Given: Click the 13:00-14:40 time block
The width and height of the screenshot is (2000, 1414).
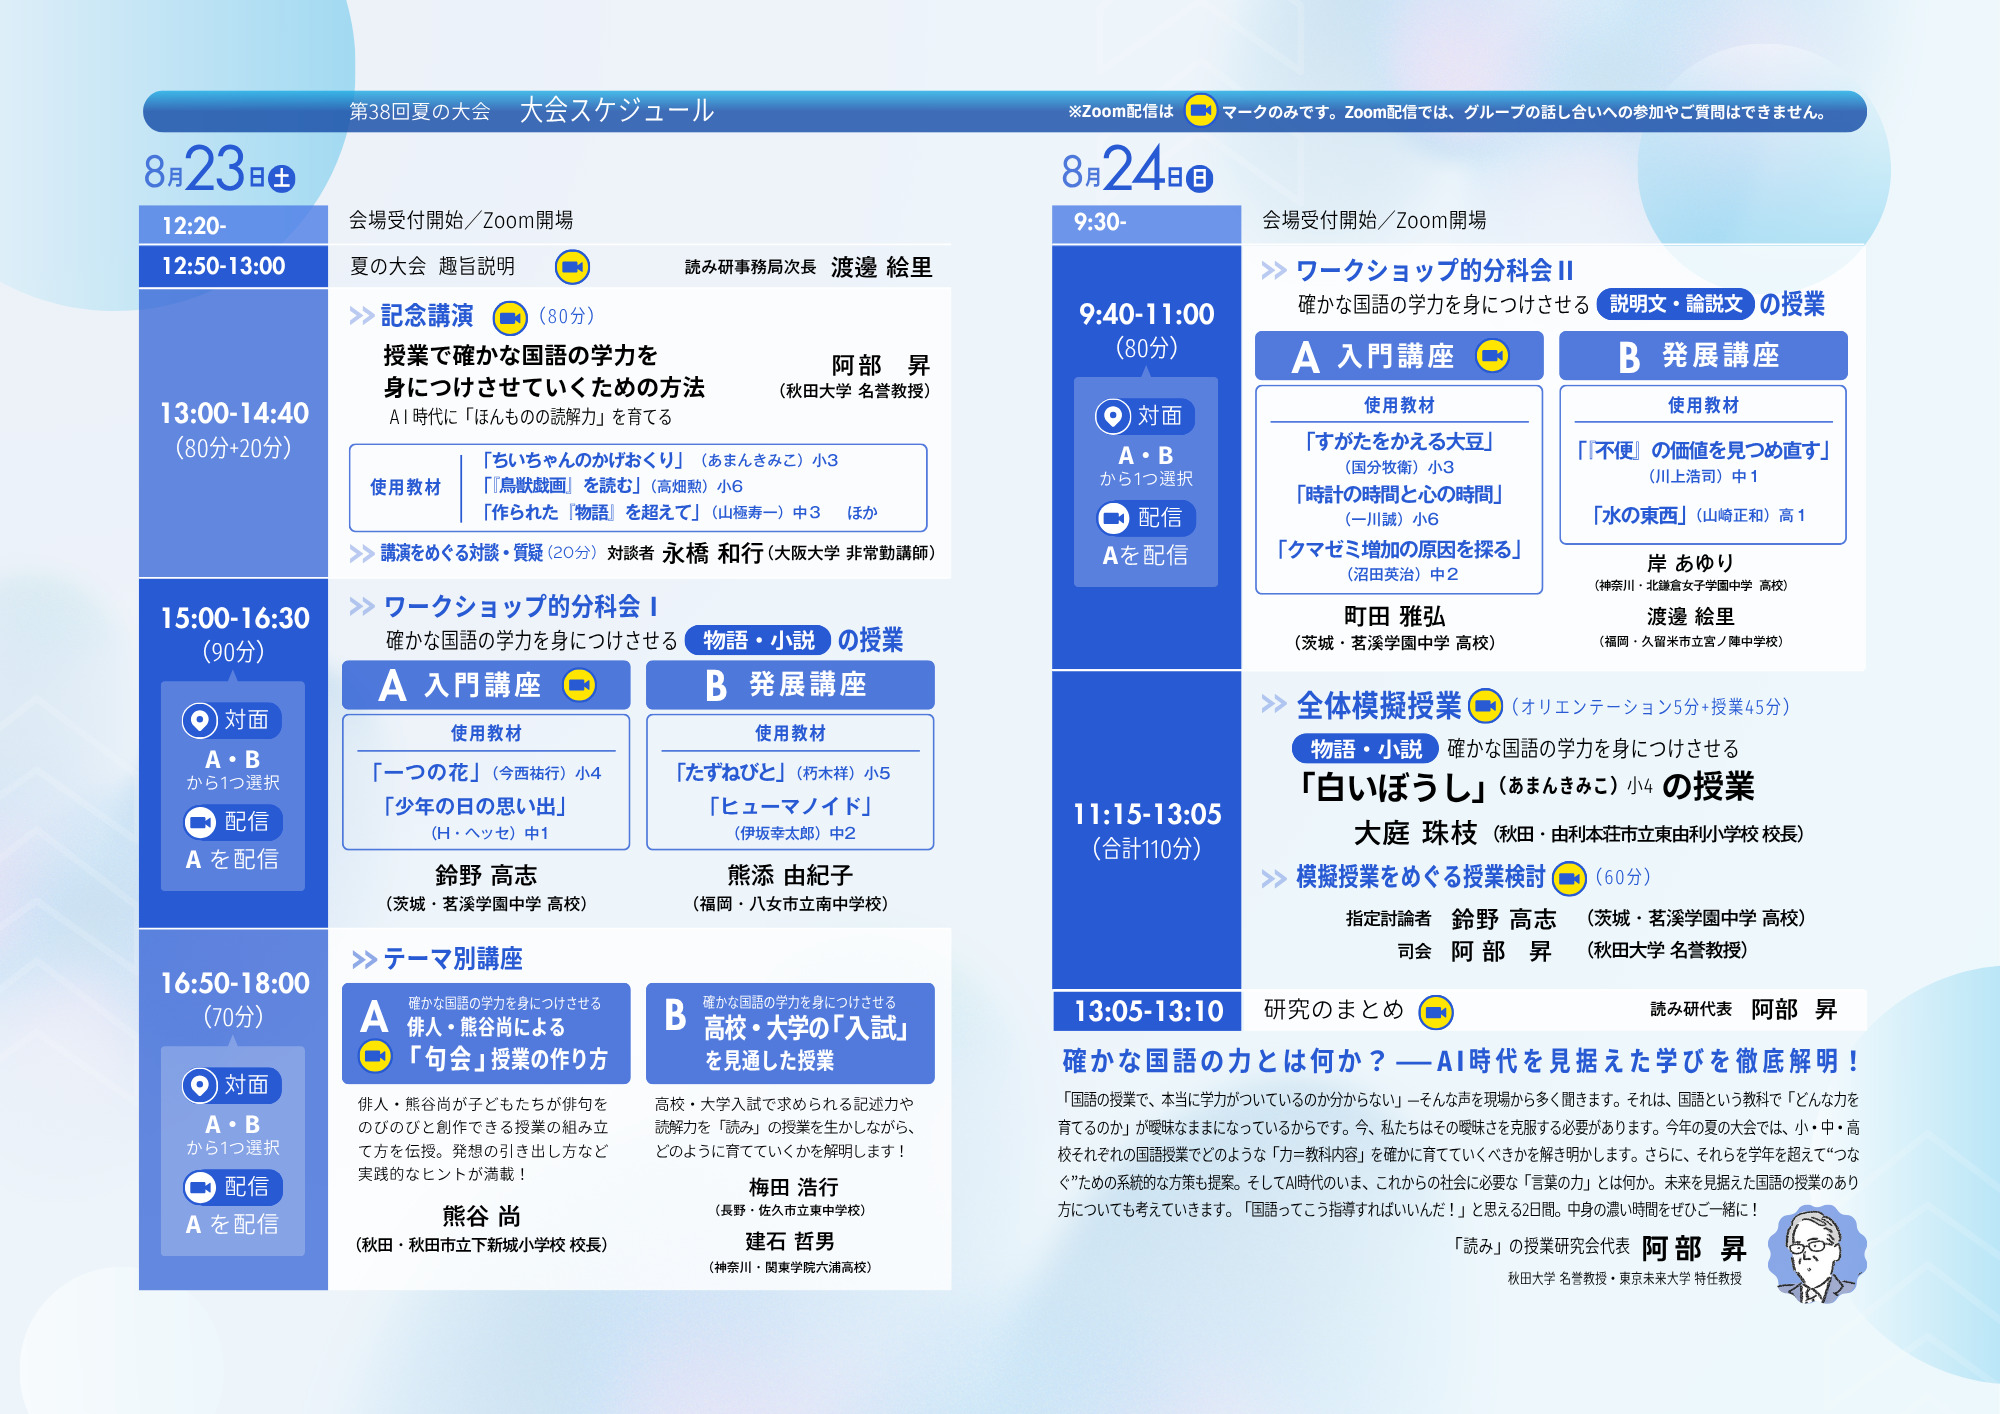Looking at the screenshot, I should click(x=233, y=432).
